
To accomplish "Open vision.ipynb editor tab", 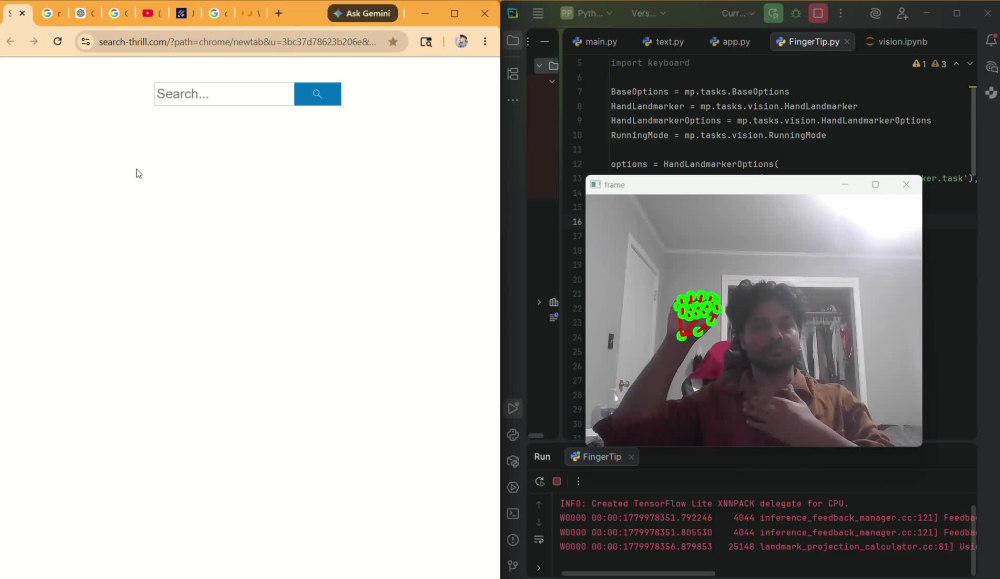I will tap(896, 41).
